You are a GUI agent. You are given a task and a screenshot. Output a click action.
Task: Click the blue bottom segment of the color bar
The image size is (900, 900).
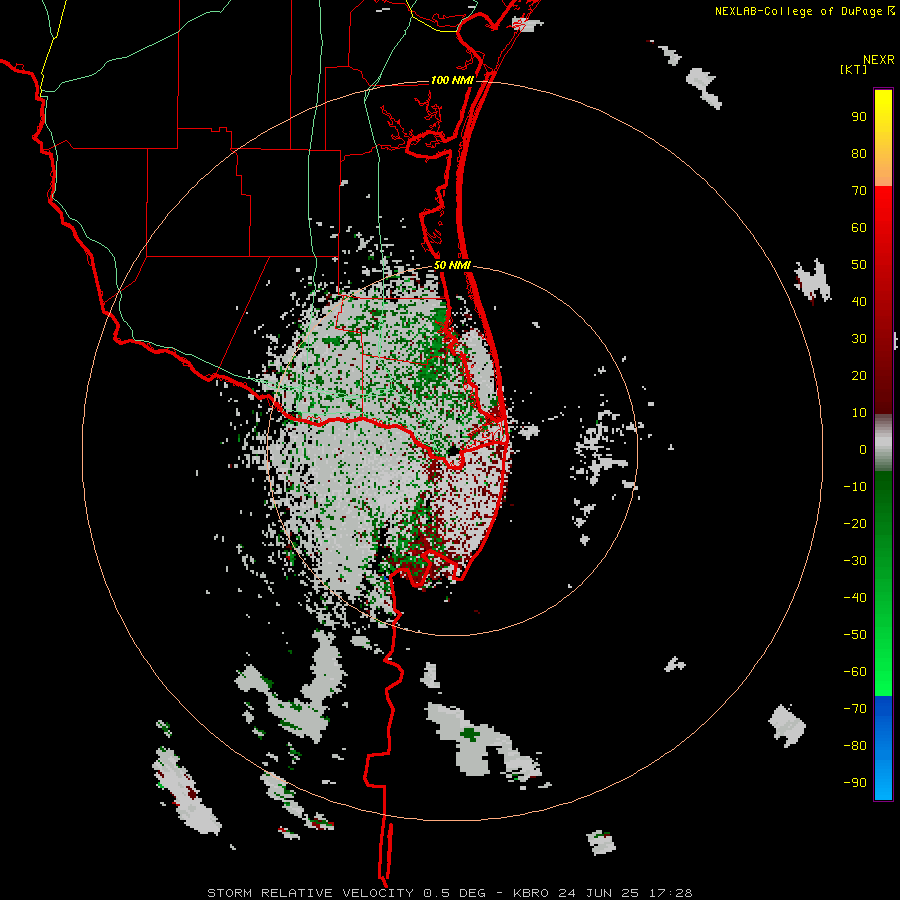coord(883,748)
